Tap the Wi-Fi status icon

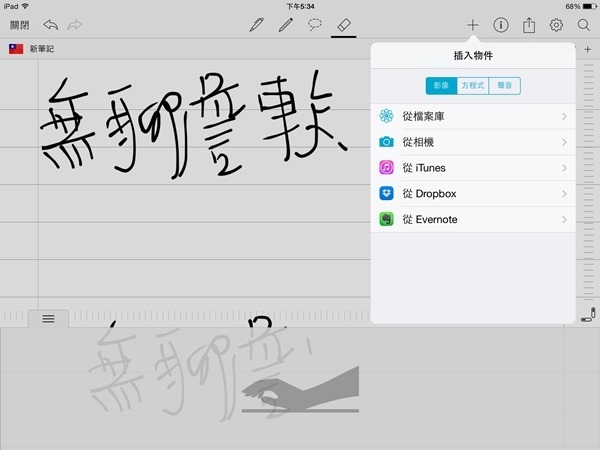point(25,6)
